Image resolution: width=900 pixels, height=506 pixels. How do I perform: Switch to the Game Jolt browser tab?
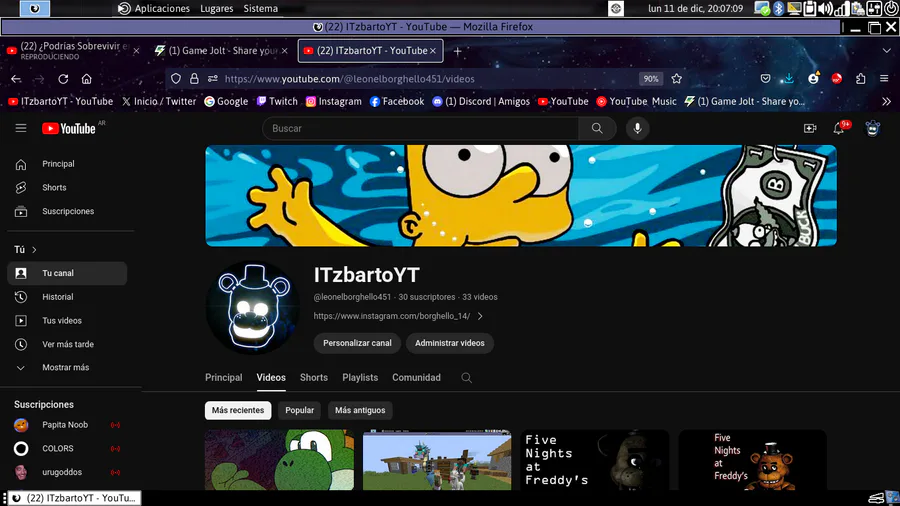click(221, 51)
